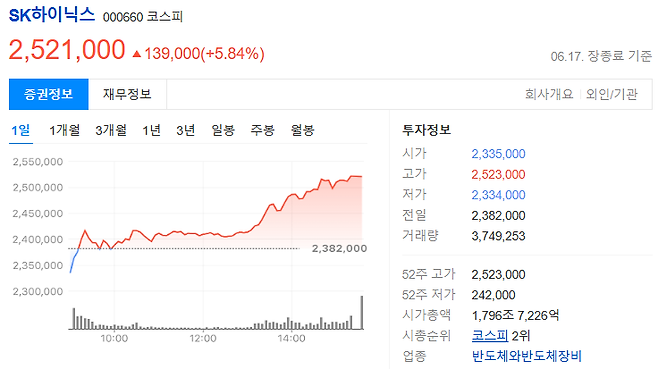The image size is (658, 369).
Task: Select the 3개월 chart period
Action: pyautogui.click(x=111, y=131)
